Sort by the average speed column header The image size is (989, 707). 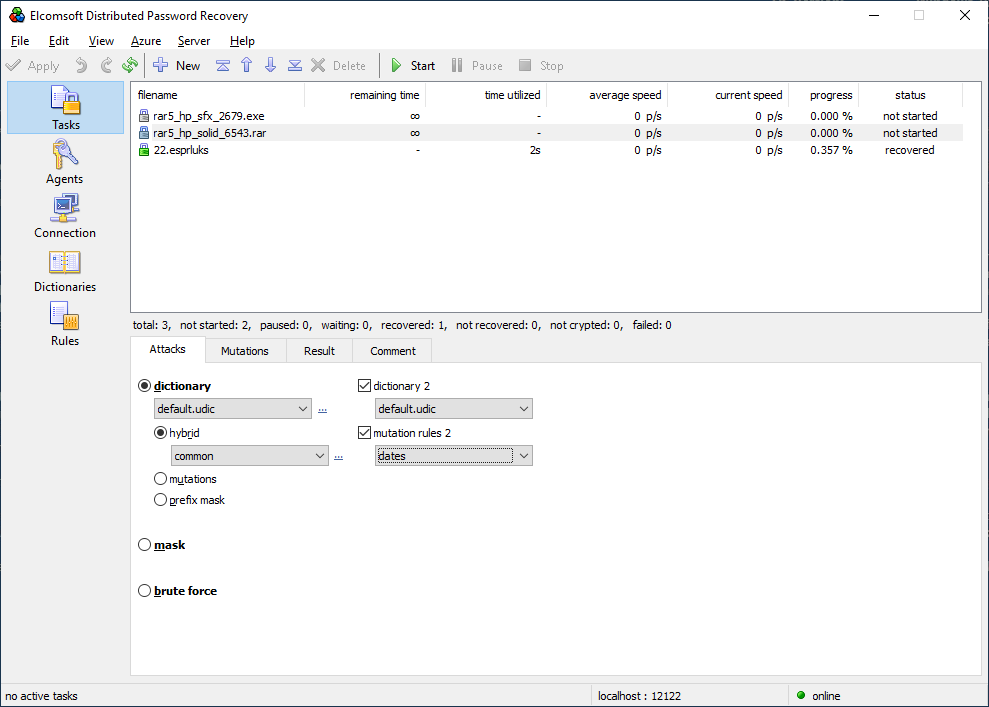[607, 95]
